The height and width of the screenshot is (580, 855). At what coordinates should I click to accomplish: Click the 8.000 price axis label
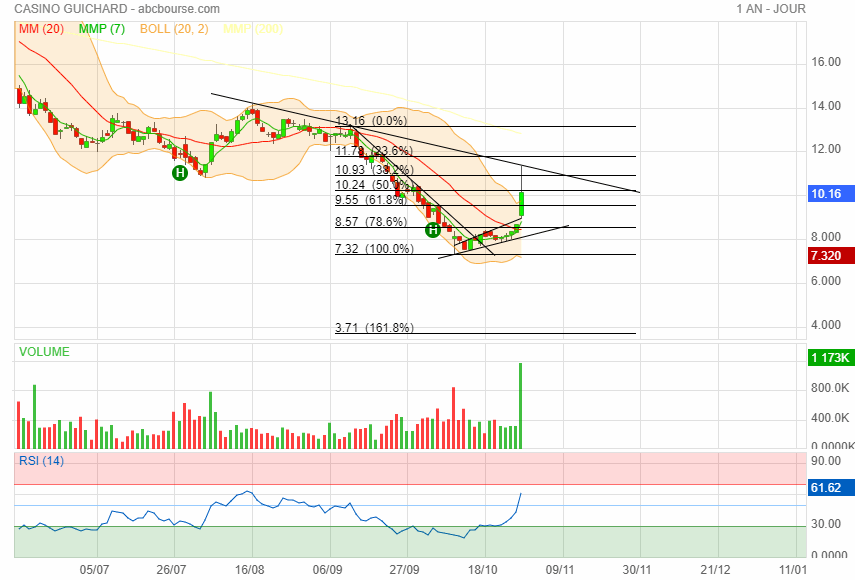coord(826,237)
